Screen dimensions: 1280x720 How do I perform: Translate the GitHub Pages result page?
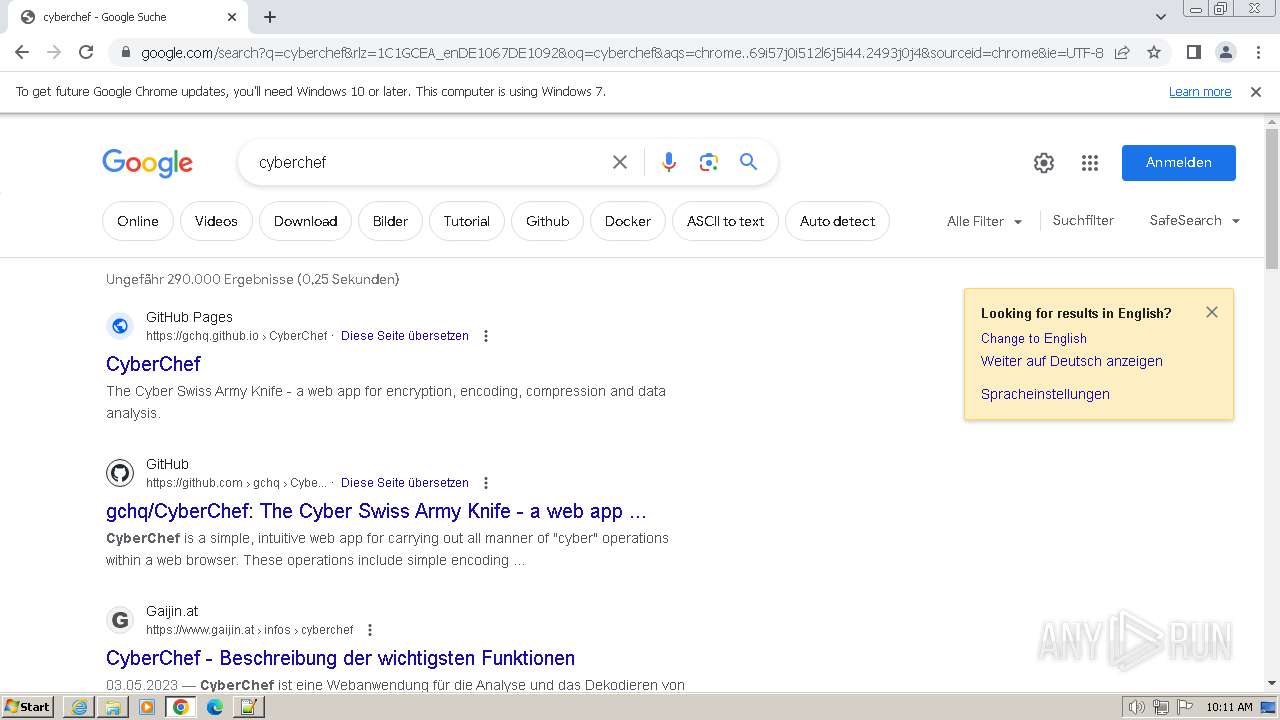coord(405,336)
